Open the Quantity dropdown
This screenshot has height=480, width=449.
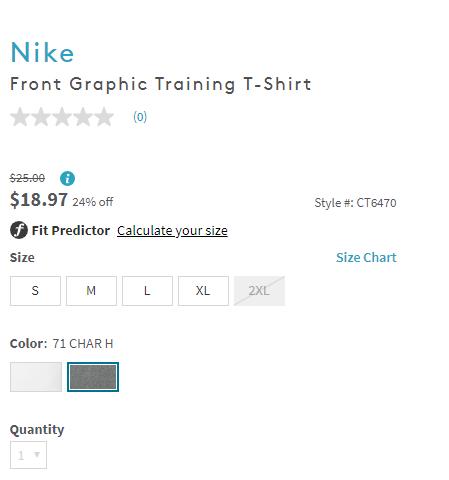[28, 455]
